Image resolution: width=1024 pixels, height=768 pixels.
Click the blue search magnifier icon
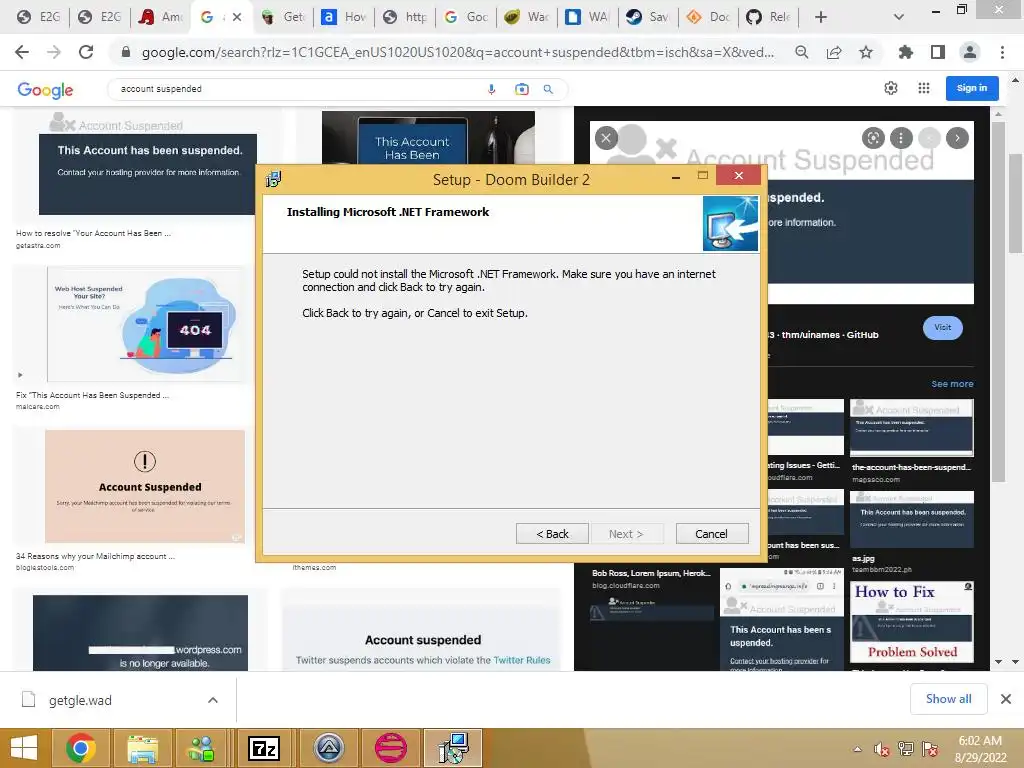[549, 89]
